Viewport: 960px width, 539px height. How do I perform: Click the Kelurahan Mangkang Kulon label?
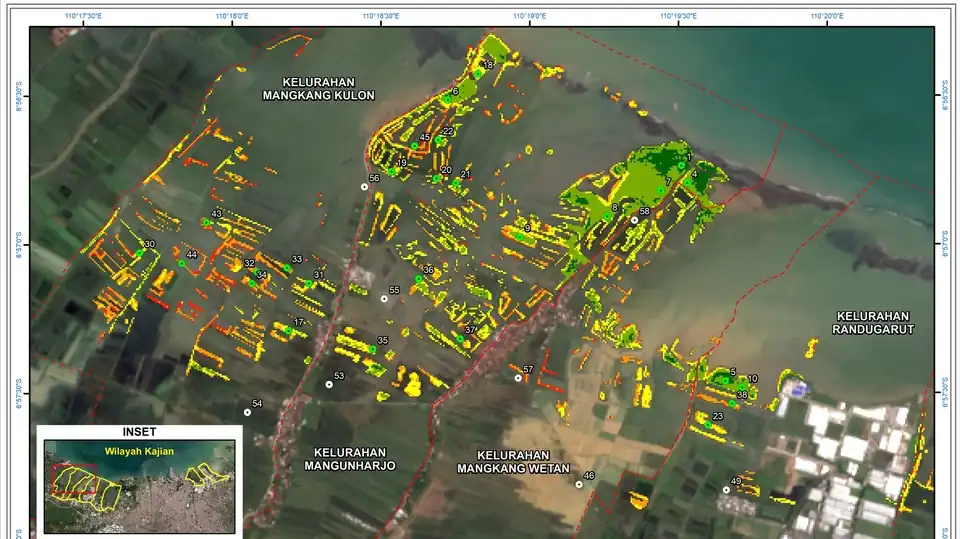(x=318, y=89)
